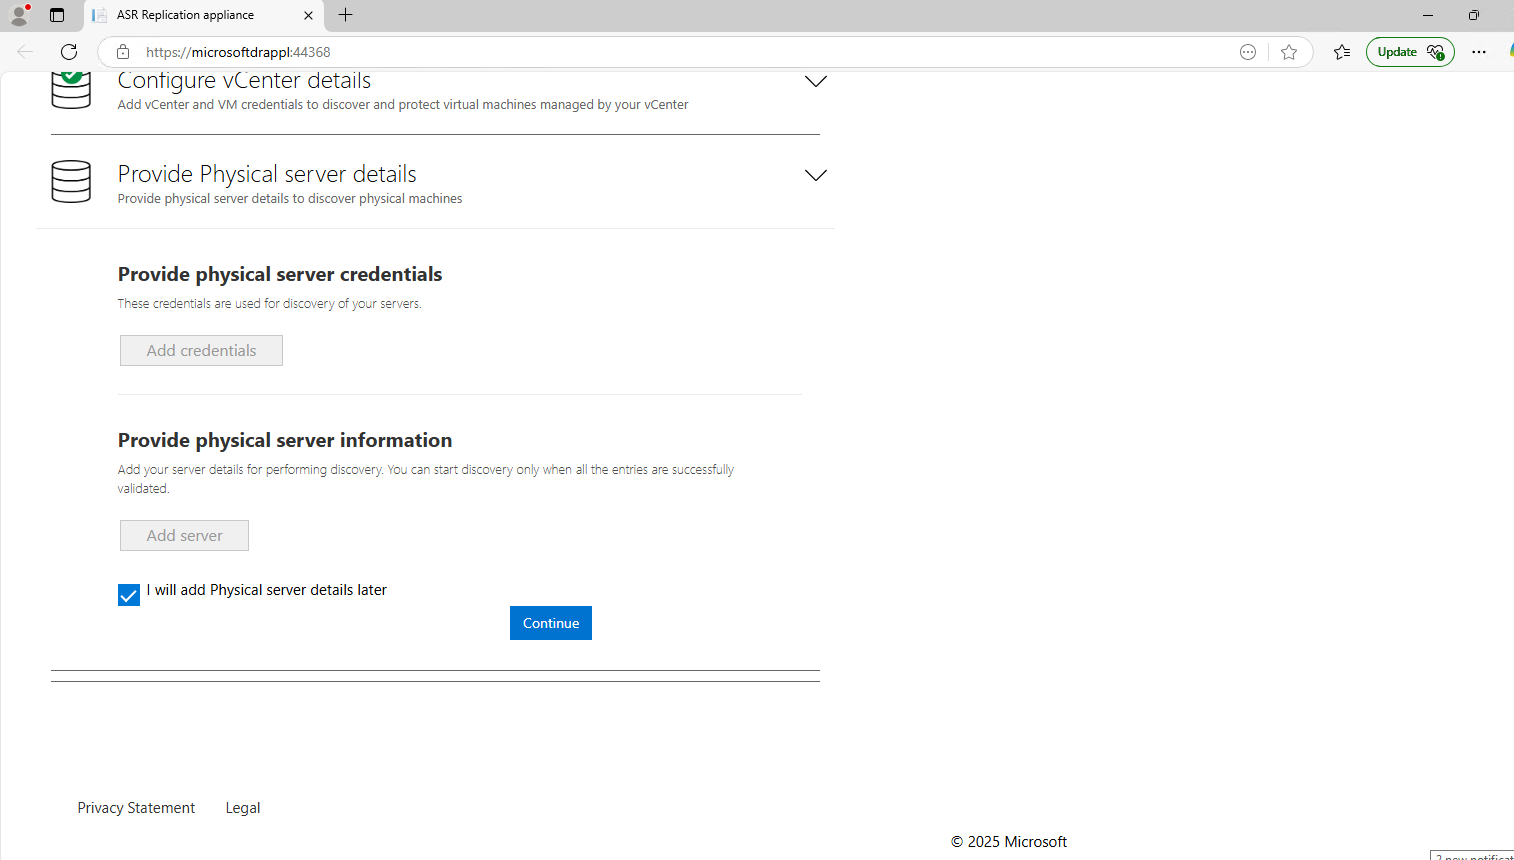Click the browser back arrow

[x=25, y=52]
